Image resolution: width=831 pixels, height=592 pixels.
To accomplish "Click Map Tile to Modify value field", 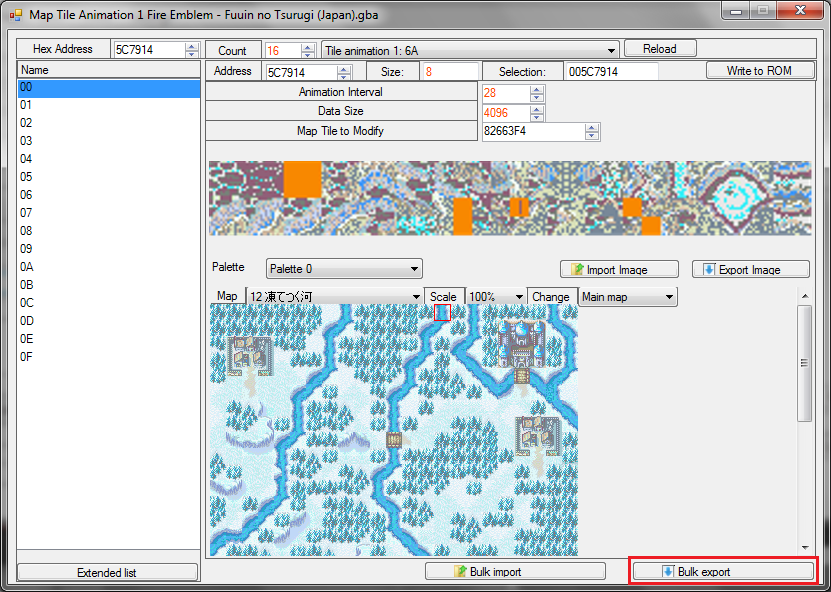I will pos(534,131).
